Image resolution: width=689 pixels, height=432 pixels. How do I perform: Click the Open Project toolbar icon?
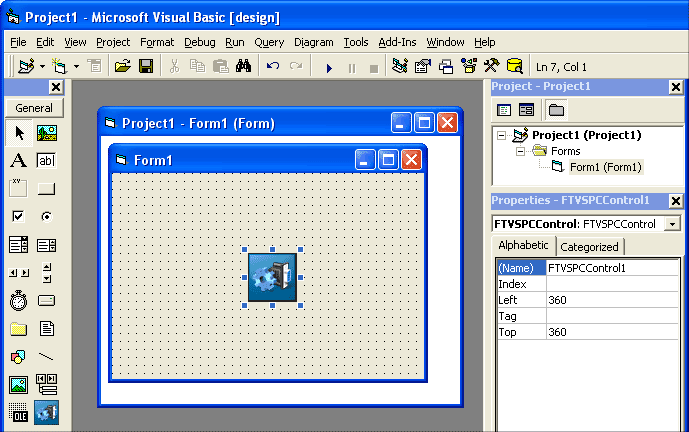[x=123, y=66]
